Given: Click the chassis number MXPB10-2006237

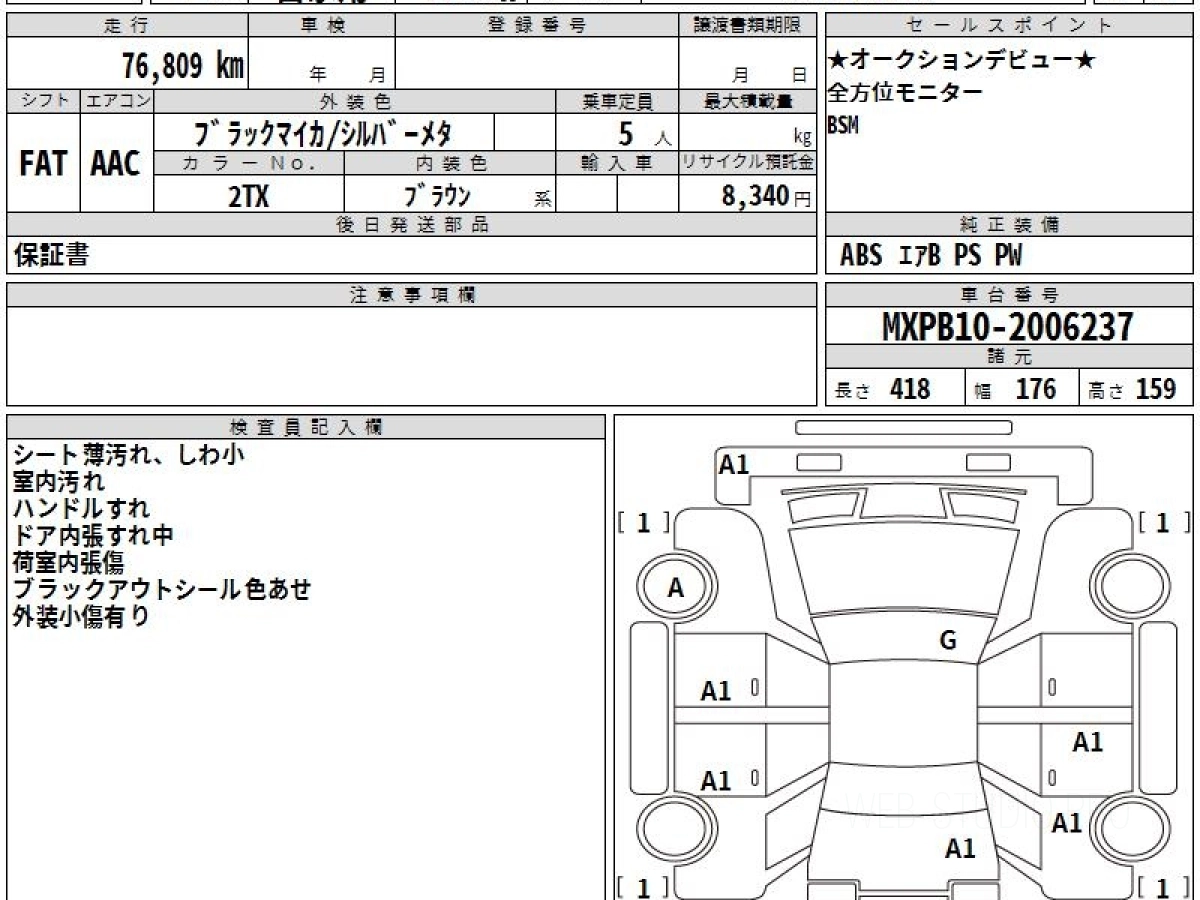Looking at the screenshot, I should tap(1008, 326).
